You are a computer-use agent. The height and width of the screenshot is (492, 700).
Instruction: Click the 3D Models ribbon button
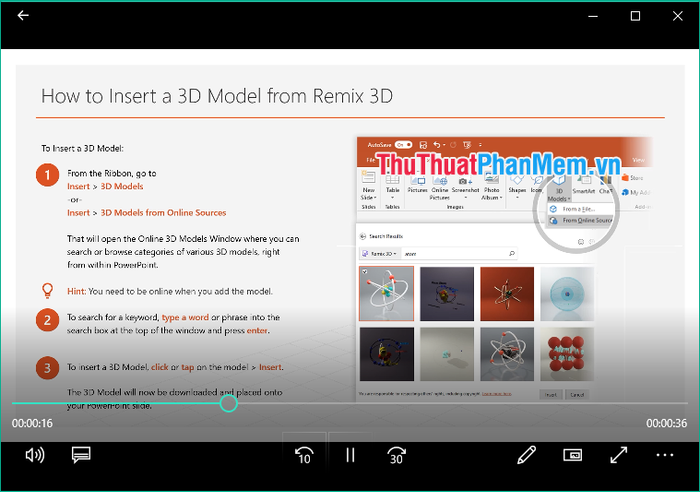point(559,188)
